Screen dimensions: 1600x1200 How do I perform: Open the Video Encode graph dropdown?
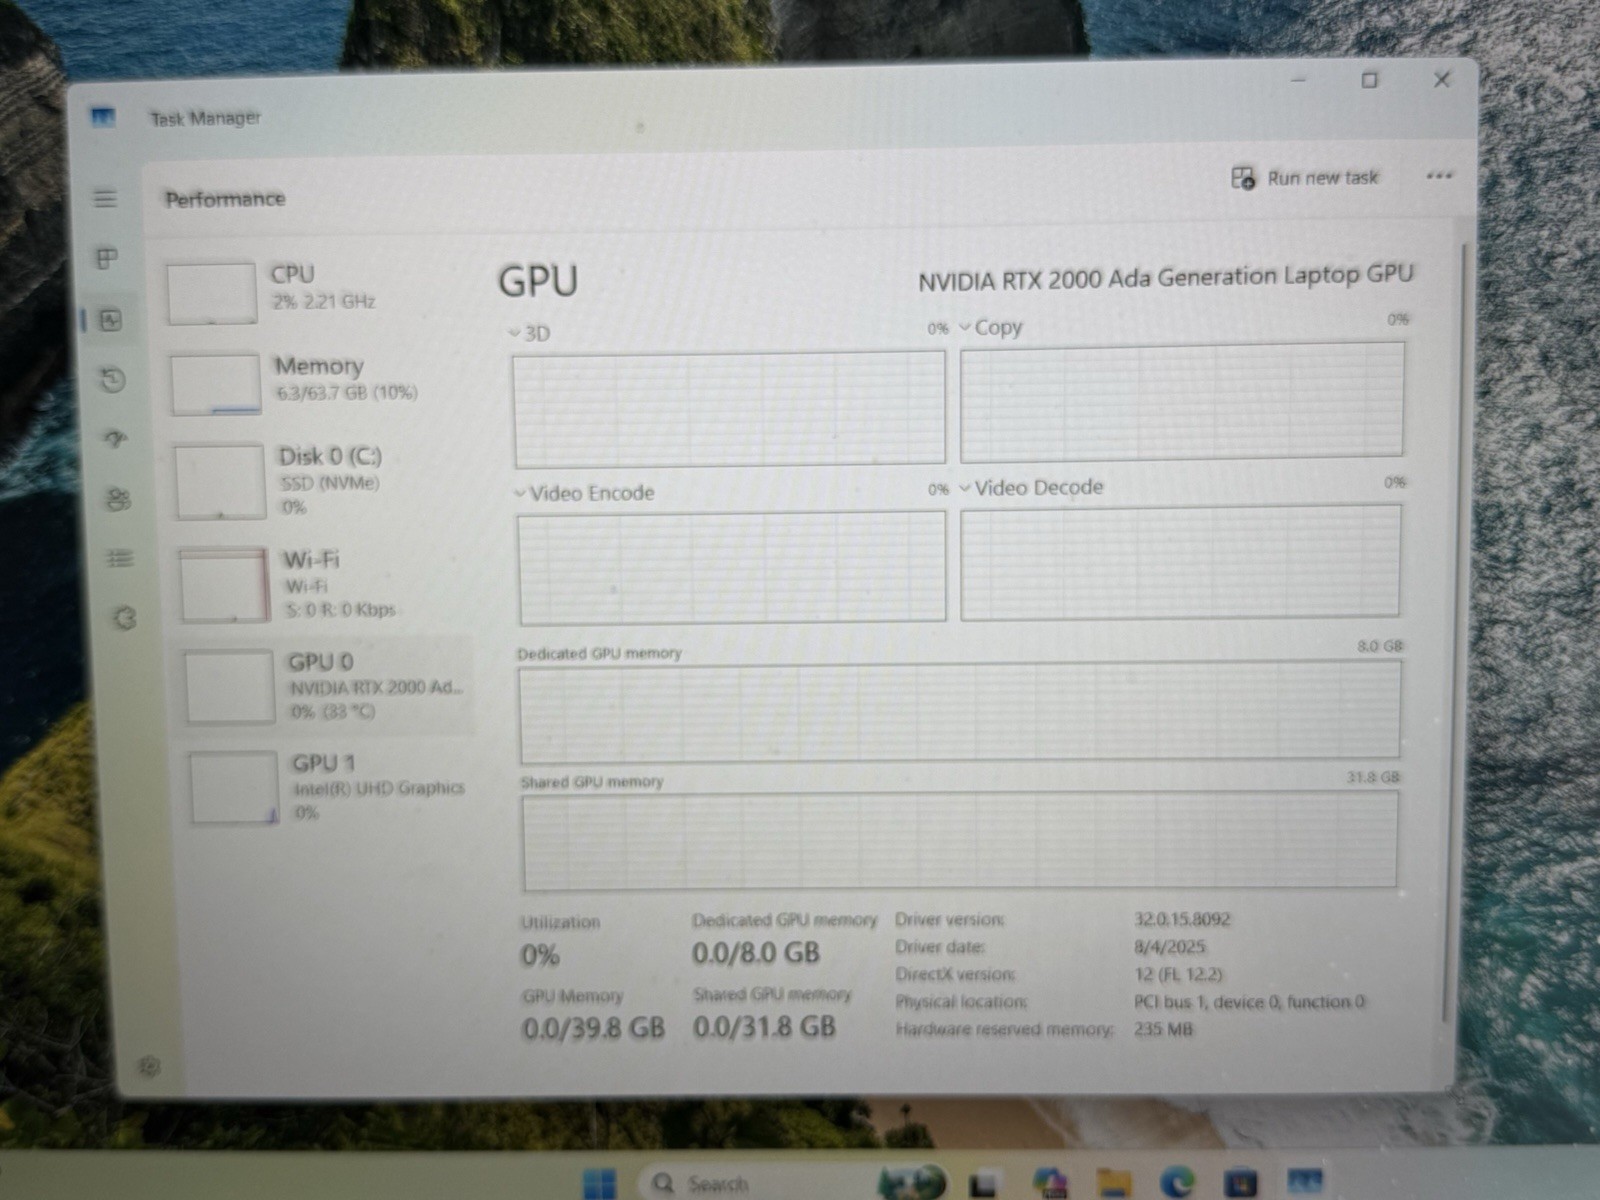584,493
